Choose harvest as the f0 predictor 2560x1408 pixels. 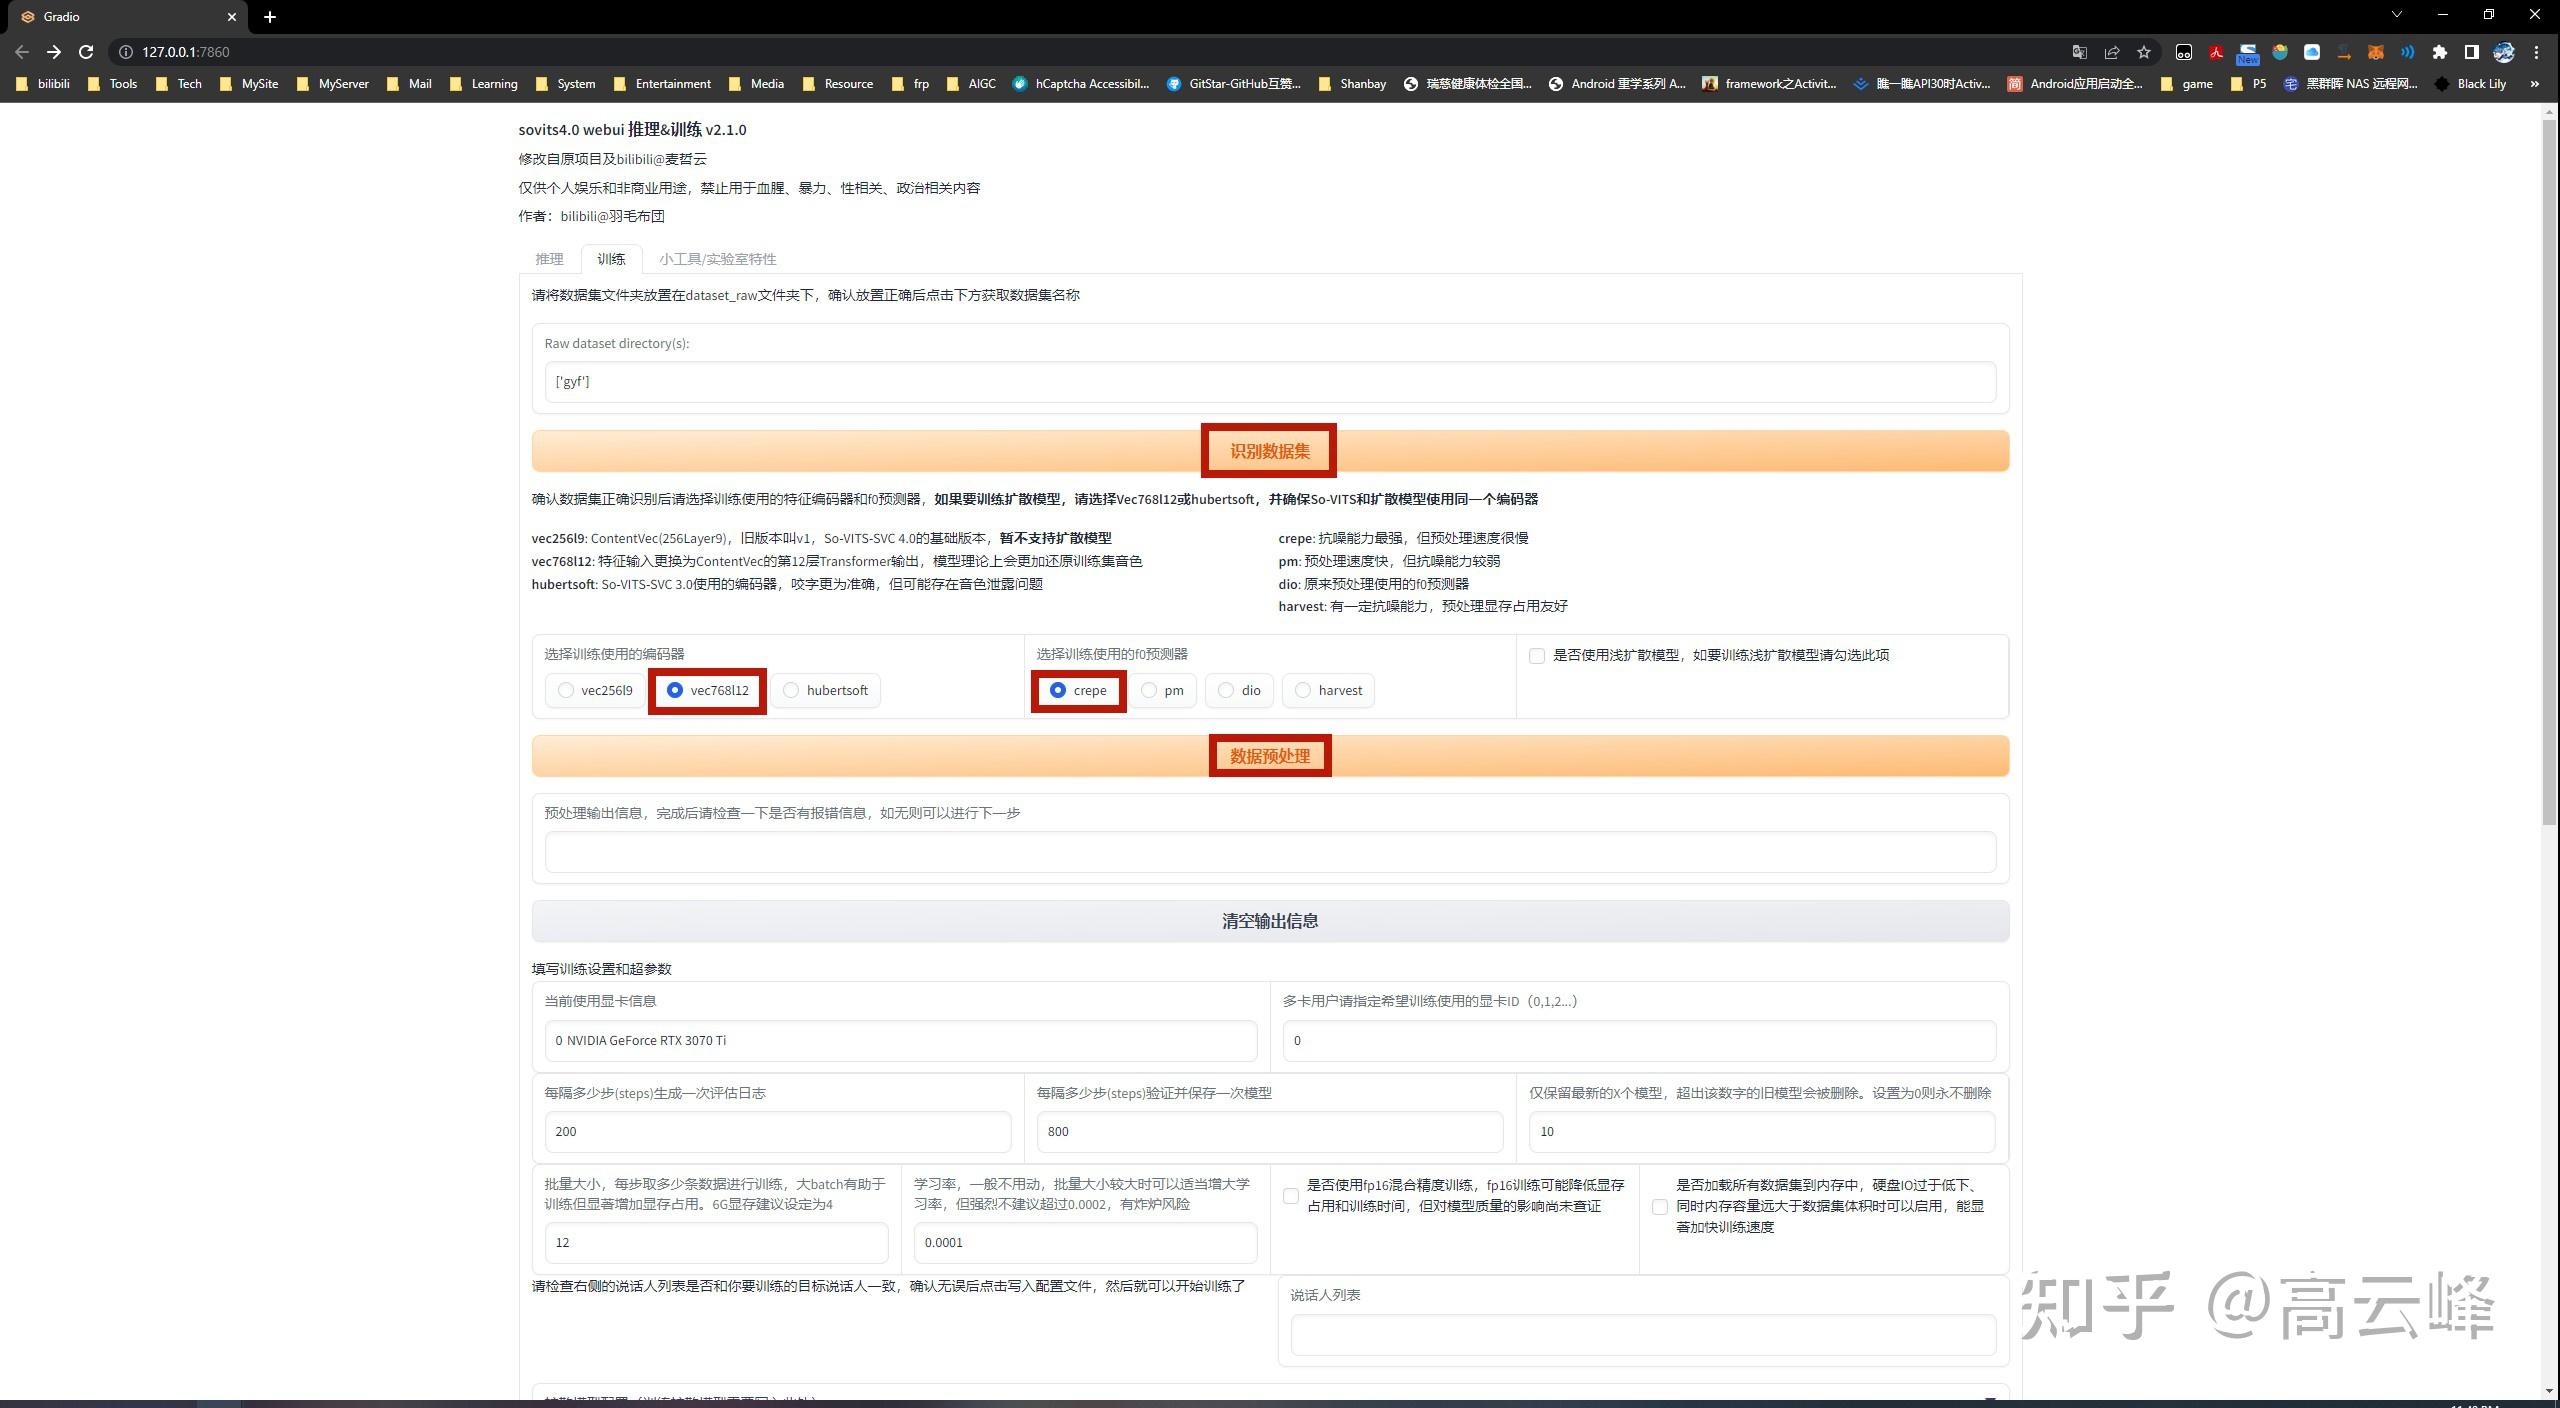point(1303,690)
